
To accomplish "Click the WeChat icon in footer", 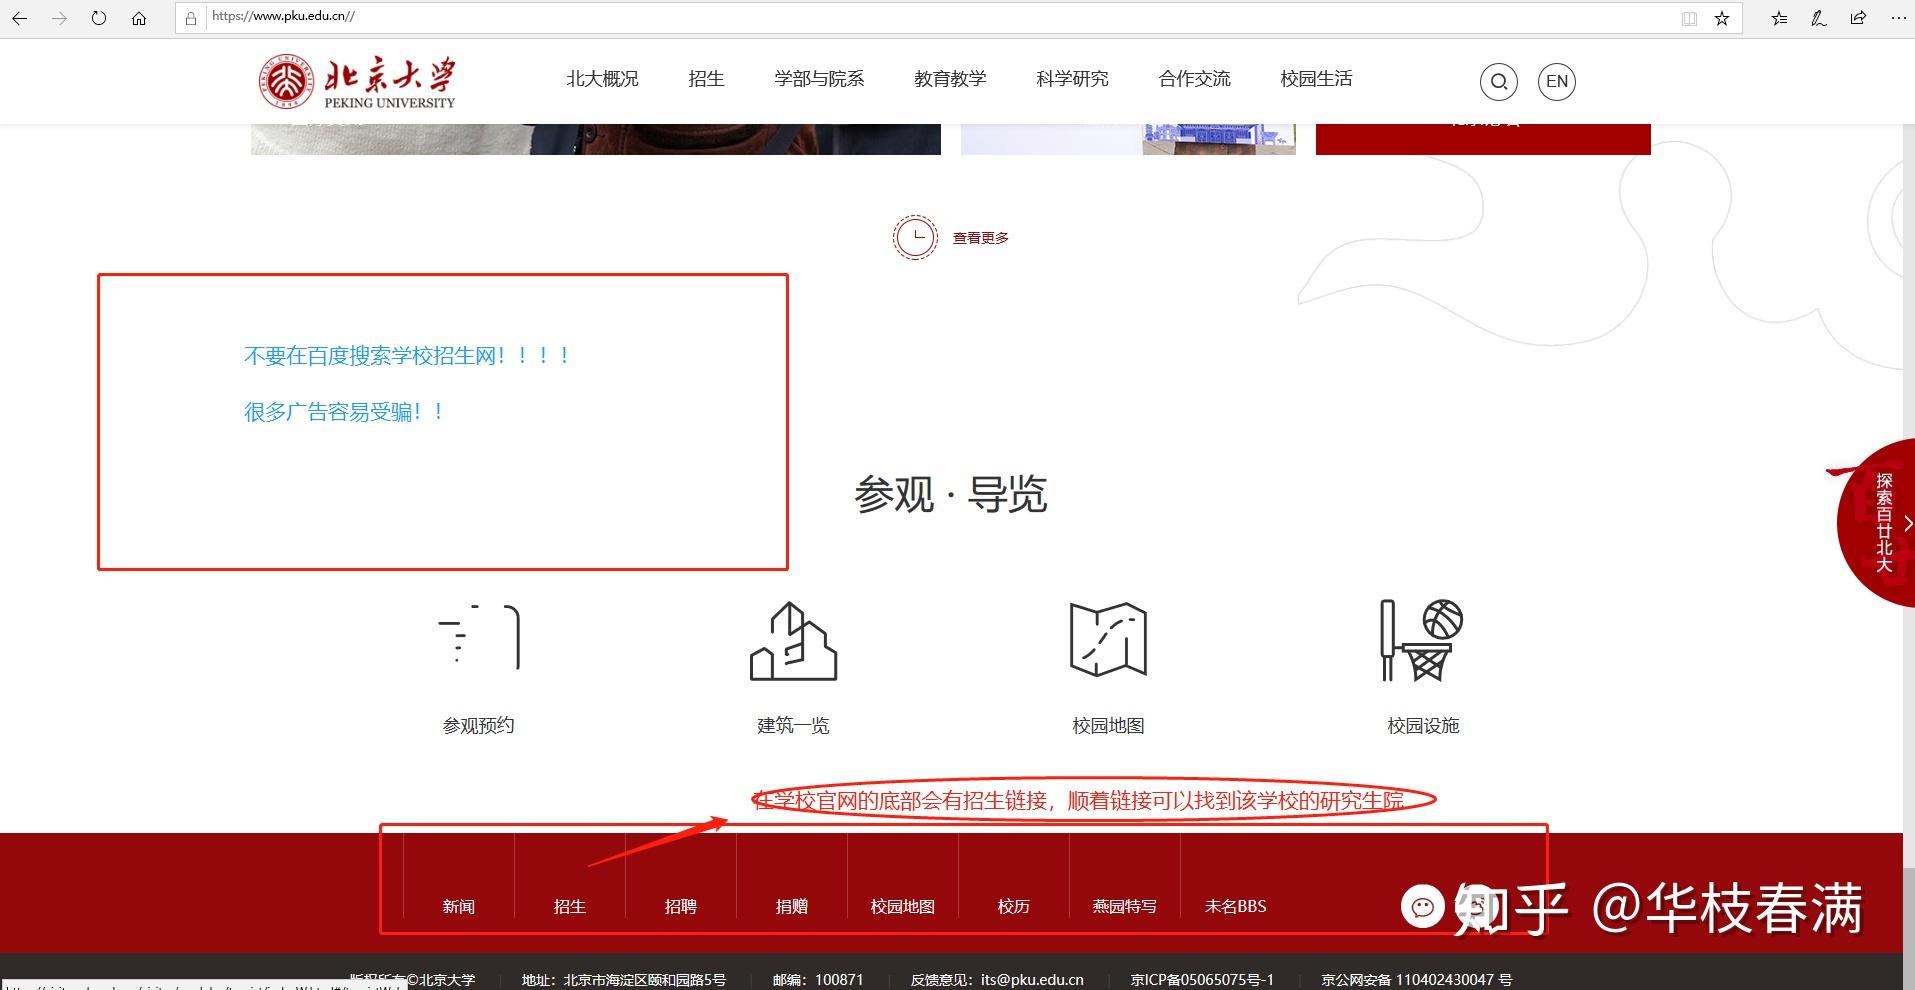I will [x=1423, y=907].
